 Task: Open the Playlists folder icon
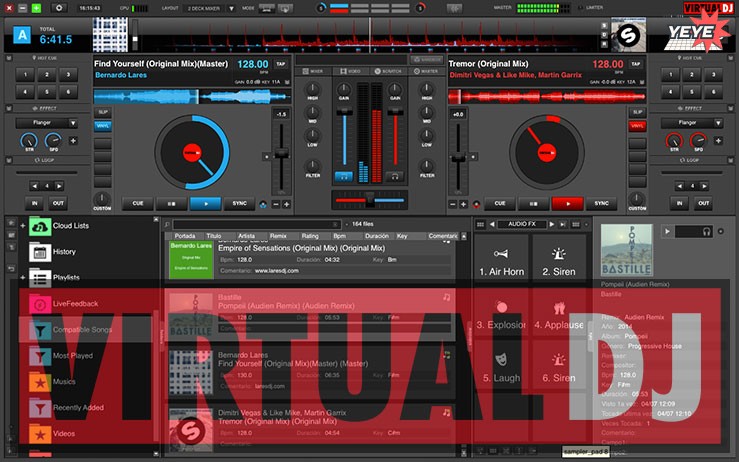tap(40, 278)
